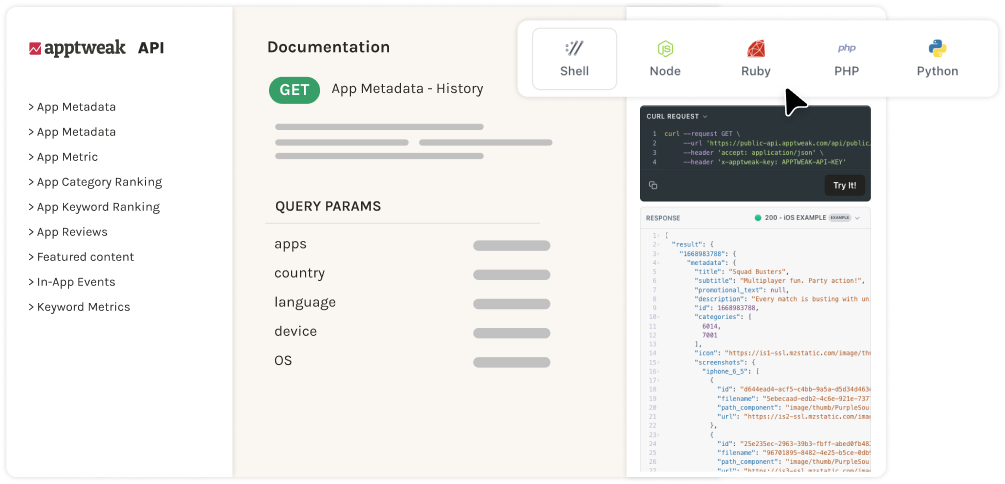Click the "title": "Squad Busters" line
Screen dimensions: 1005x484
click(742, 272)
